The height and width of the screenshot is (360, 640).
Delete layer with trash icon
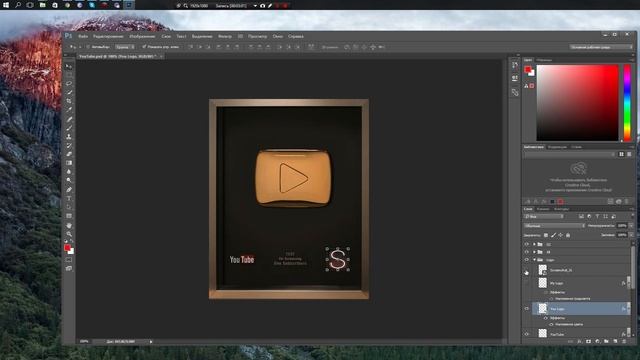click(x=624, y=341)
